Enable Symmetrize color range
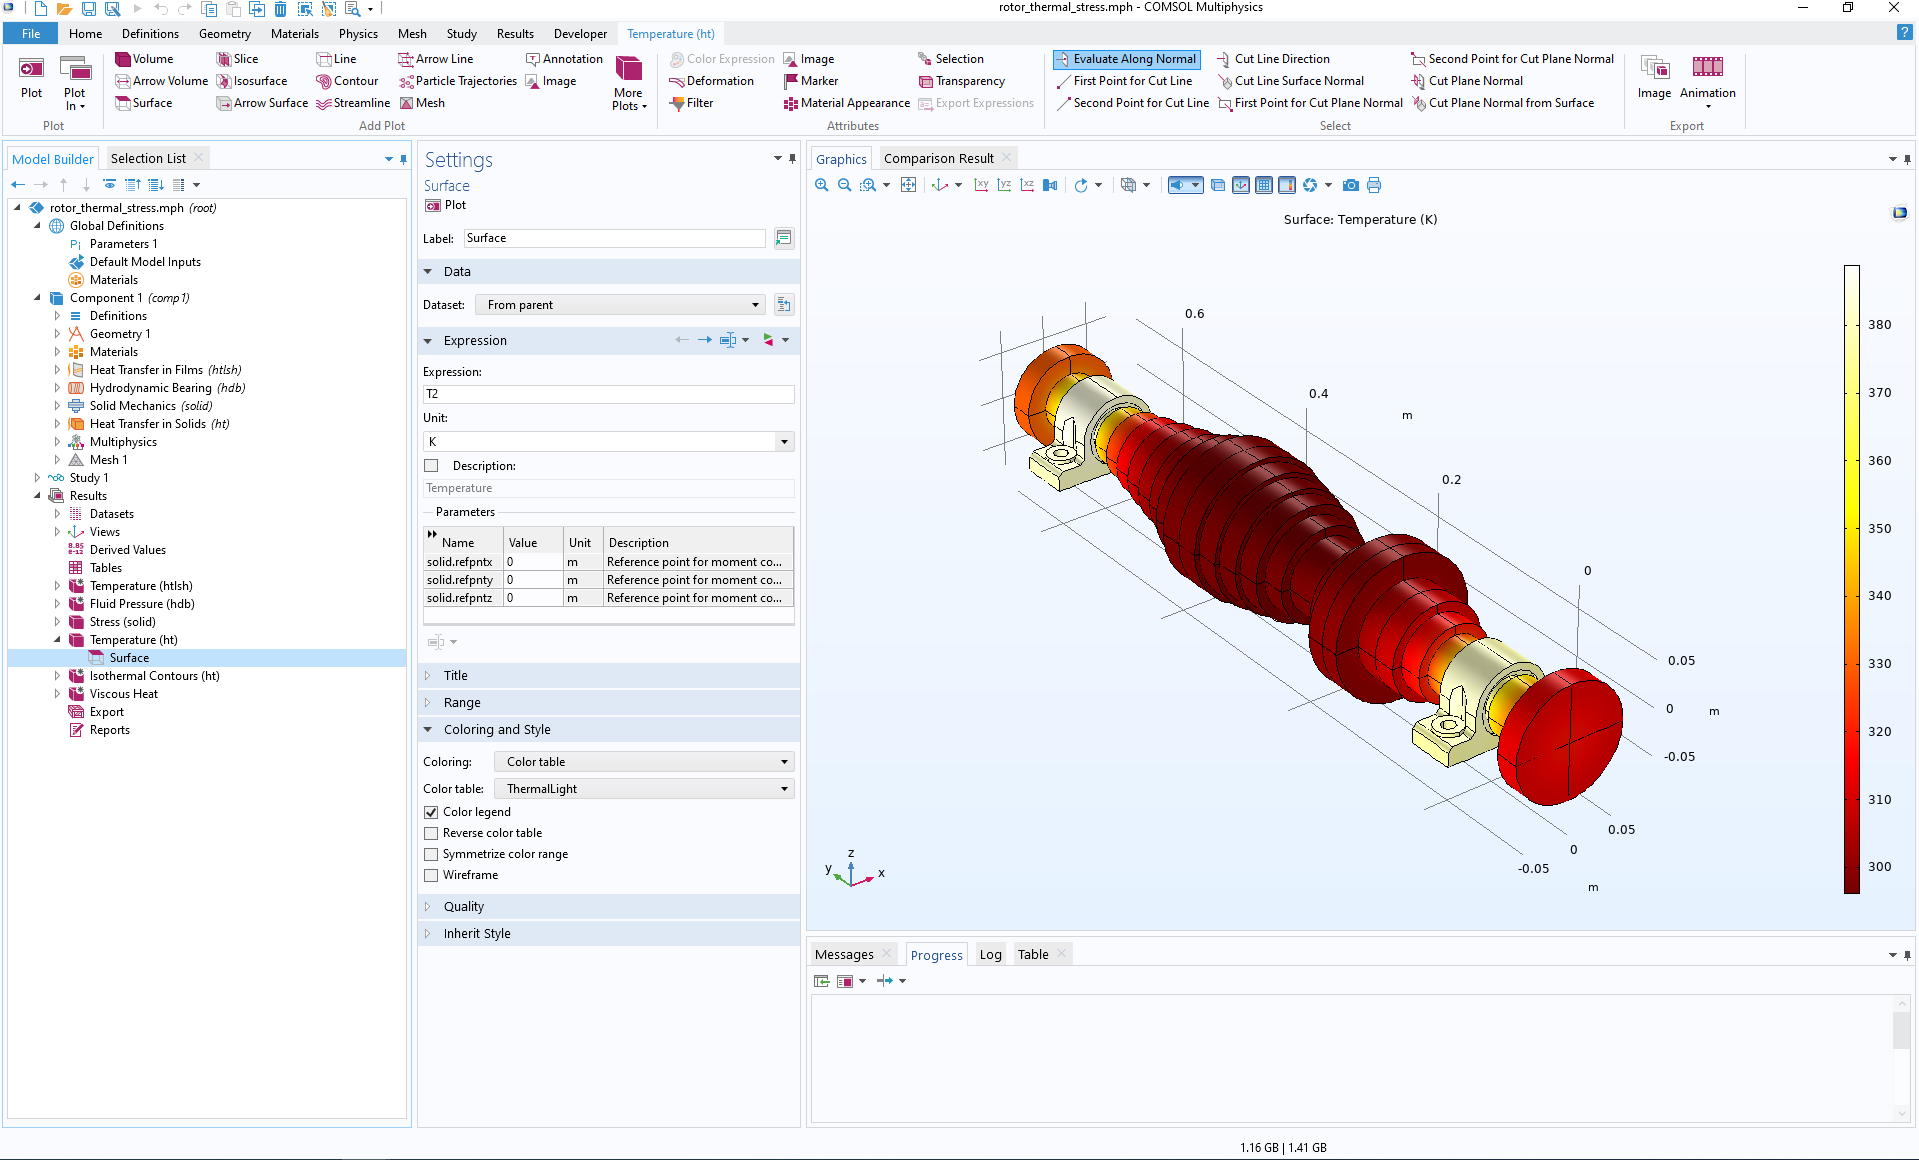This screenshot has height=1160, width=1919. click(x=431, y=854)
